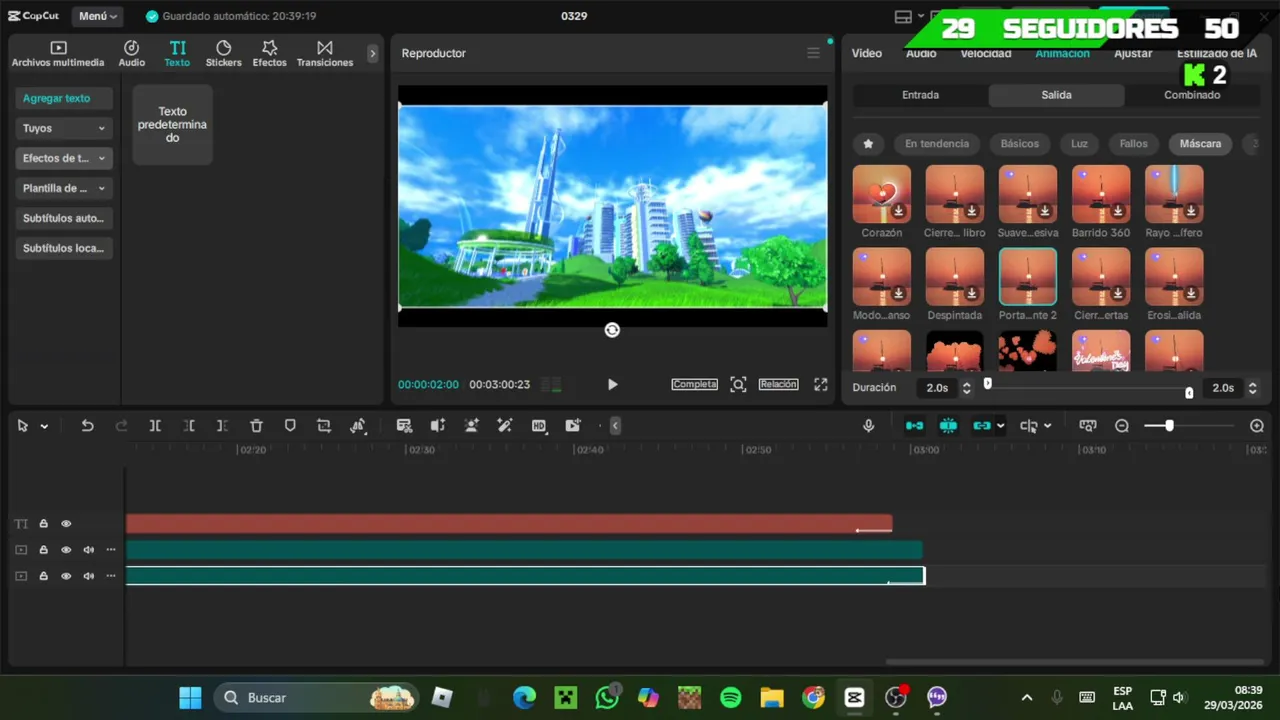This screenshot has height=720, width=1280.
Task: Switch to the Entrada animation tab
Action: pos(920,95)
